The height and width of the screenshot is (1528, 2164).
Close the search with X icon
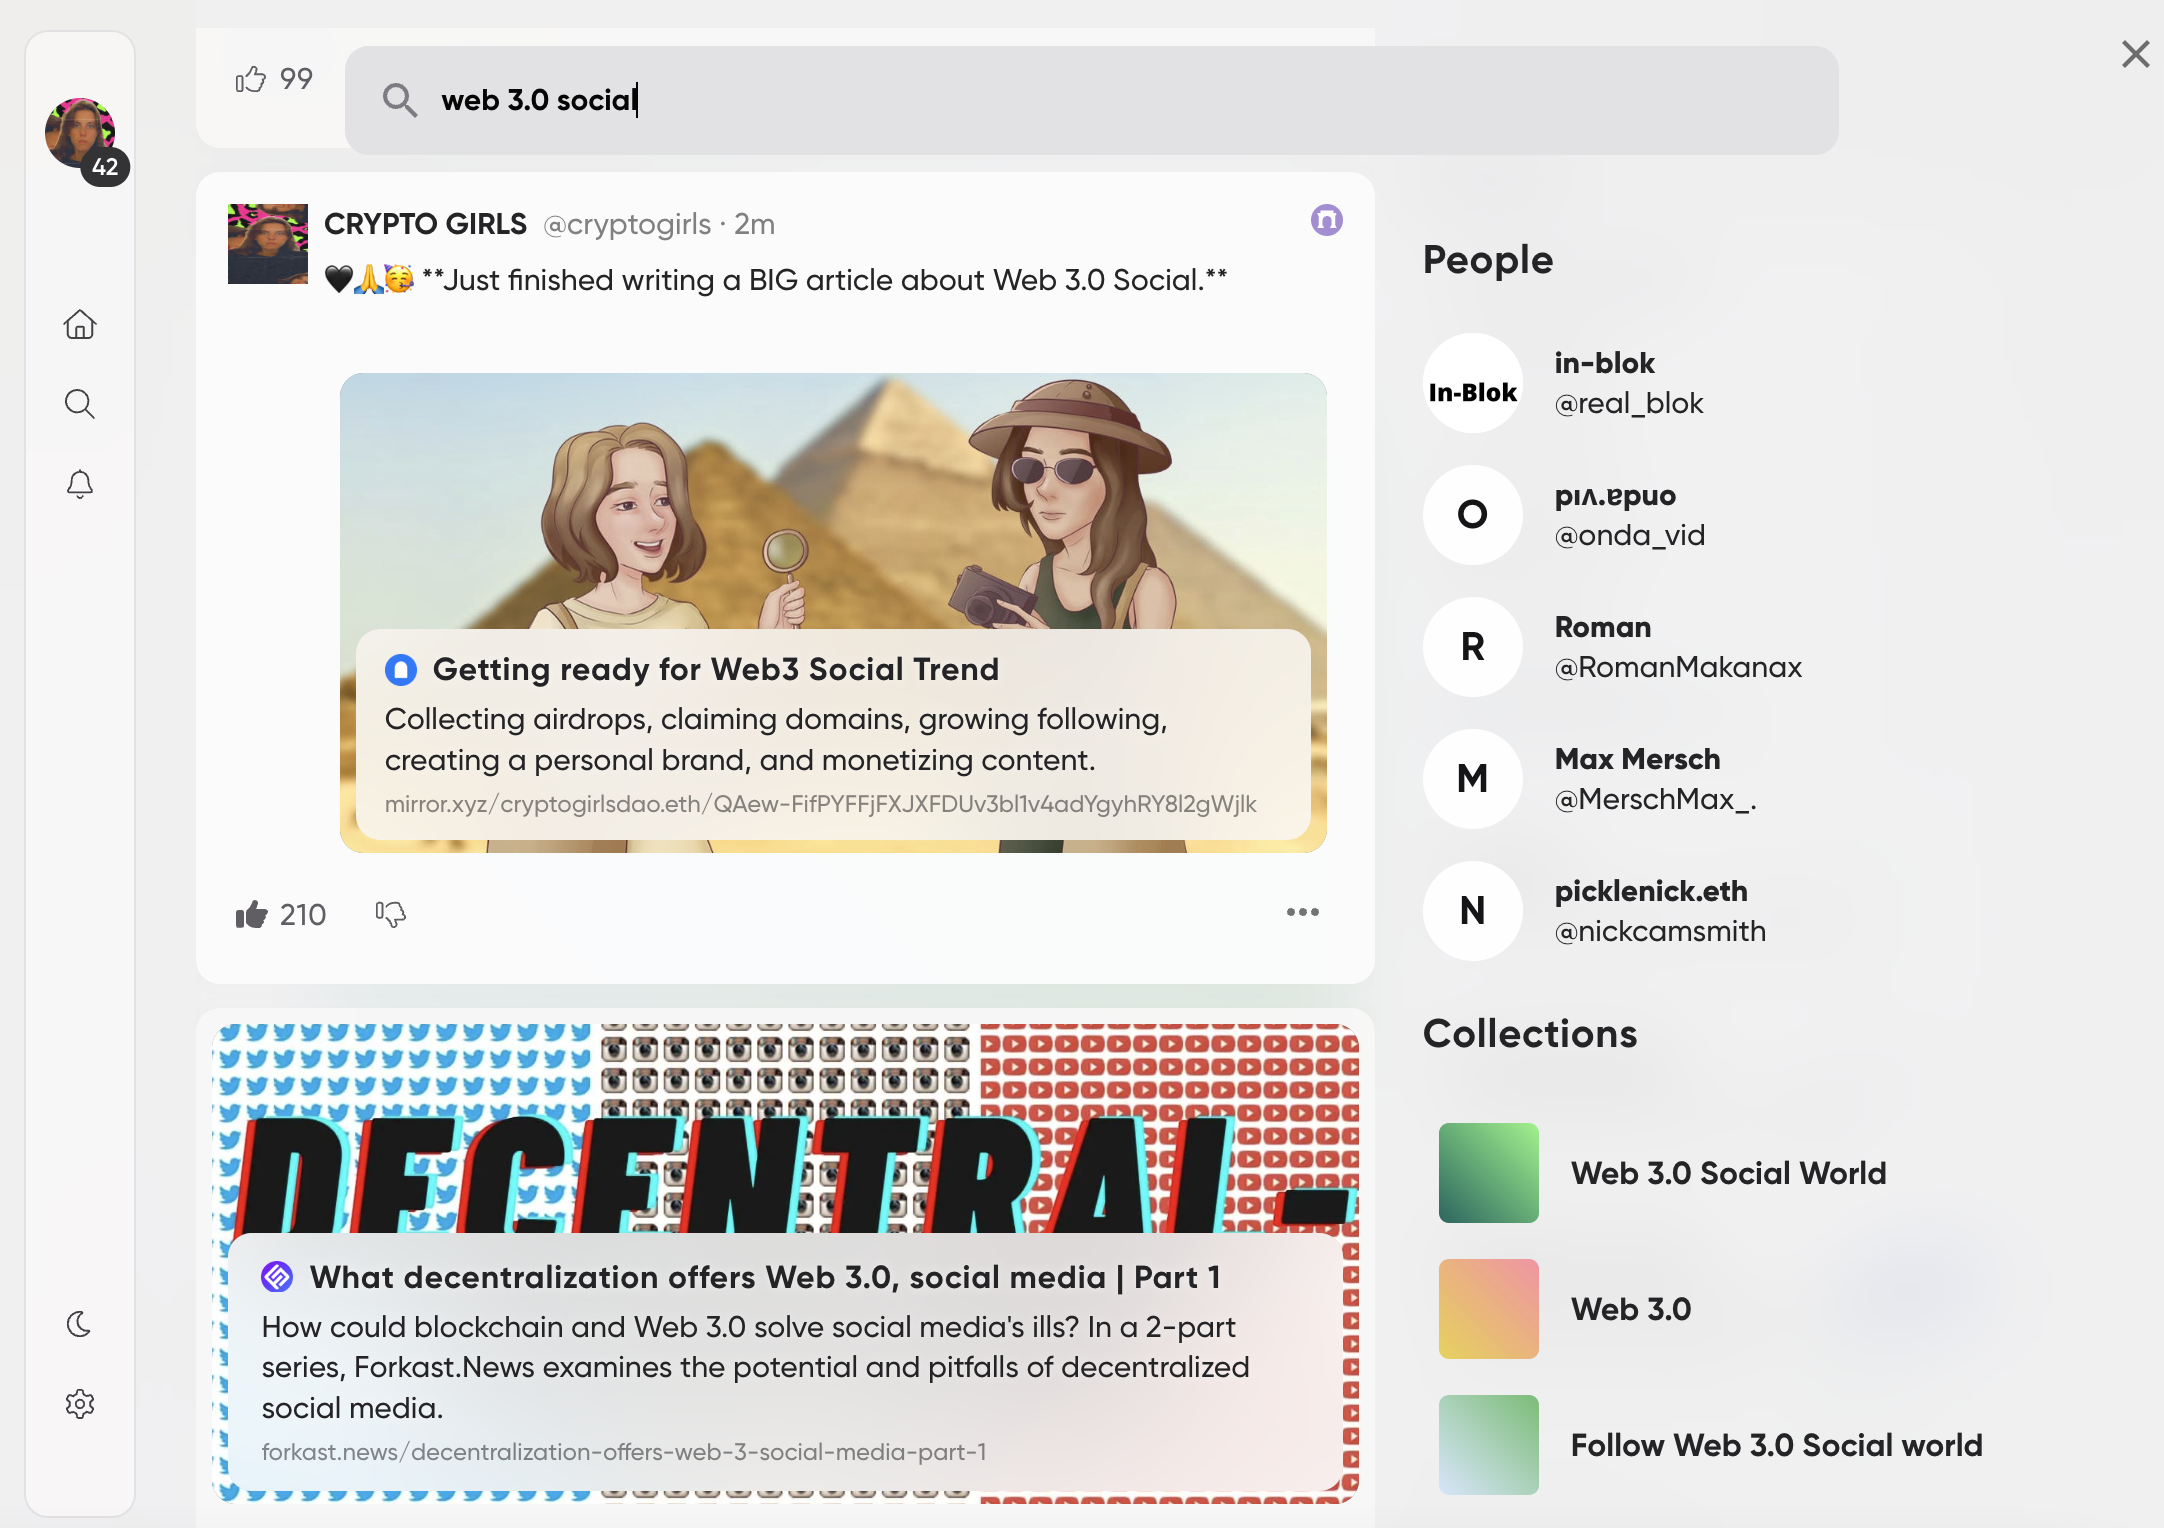point(2135,54)
